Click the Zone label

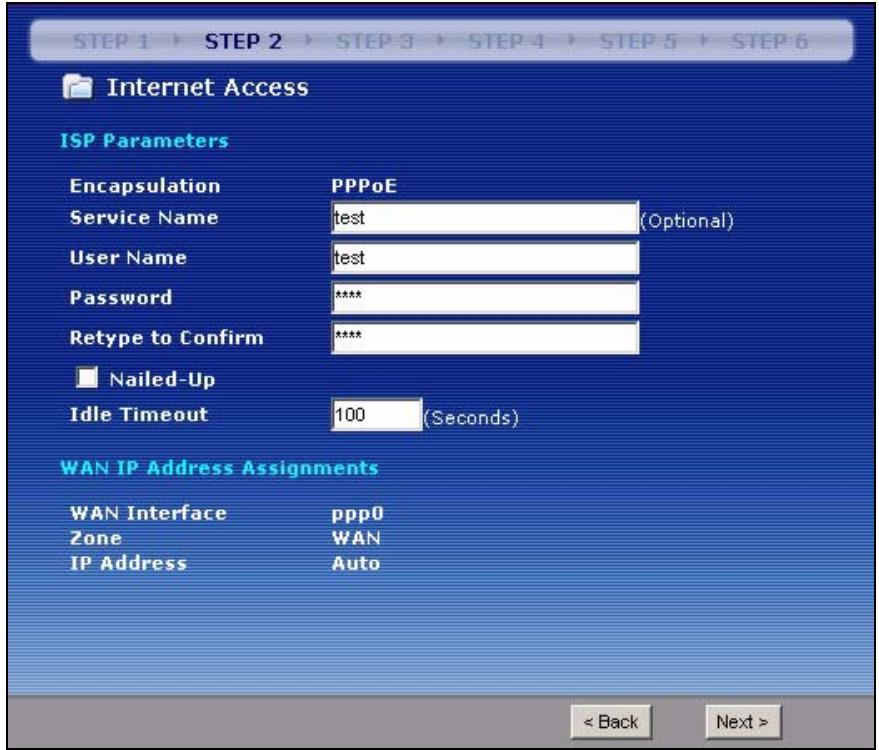tap(95, 538)
